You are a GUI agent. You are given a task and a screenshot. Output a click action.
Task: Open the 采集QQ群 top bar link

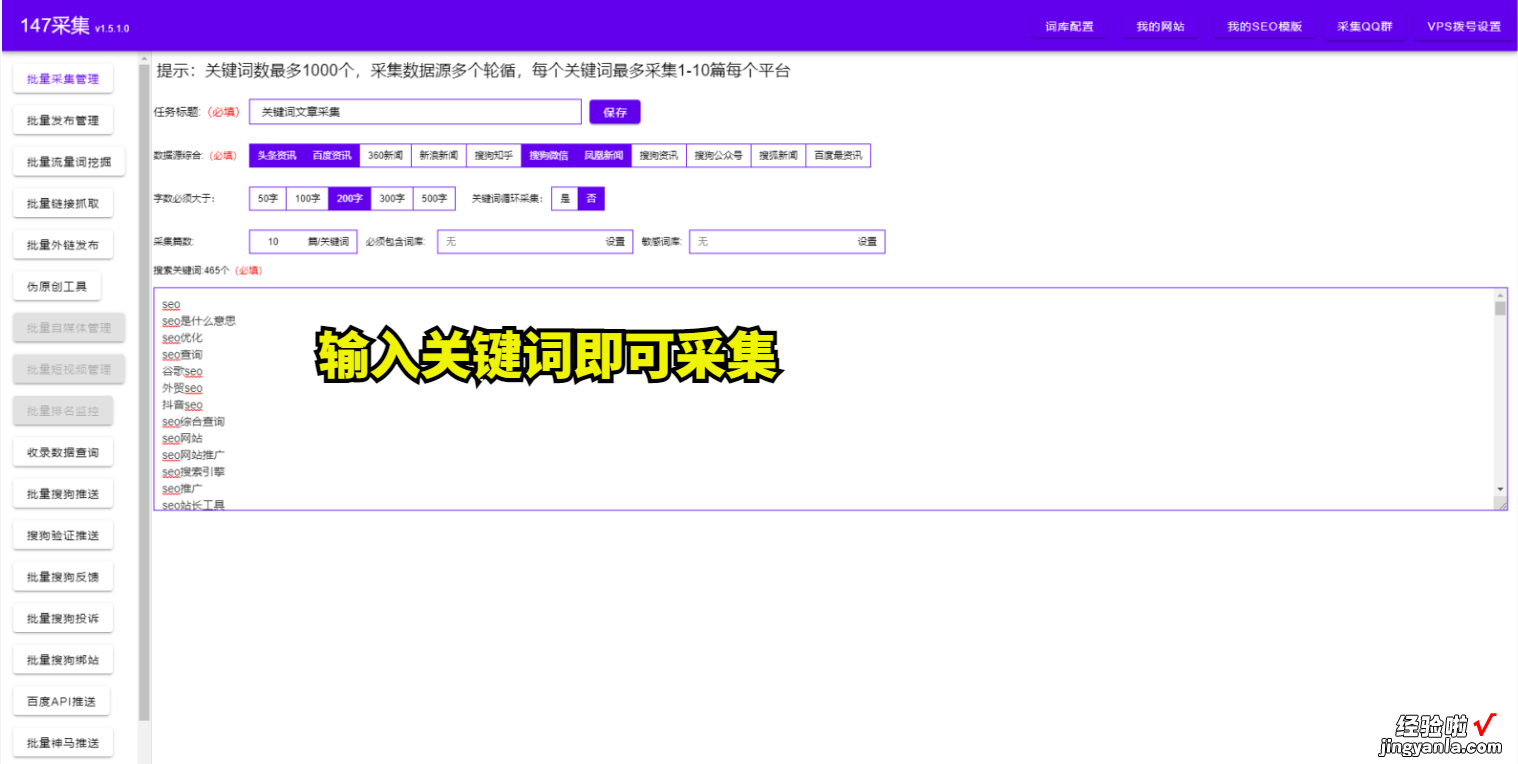pyautogui.click(x=1364, y=27)
